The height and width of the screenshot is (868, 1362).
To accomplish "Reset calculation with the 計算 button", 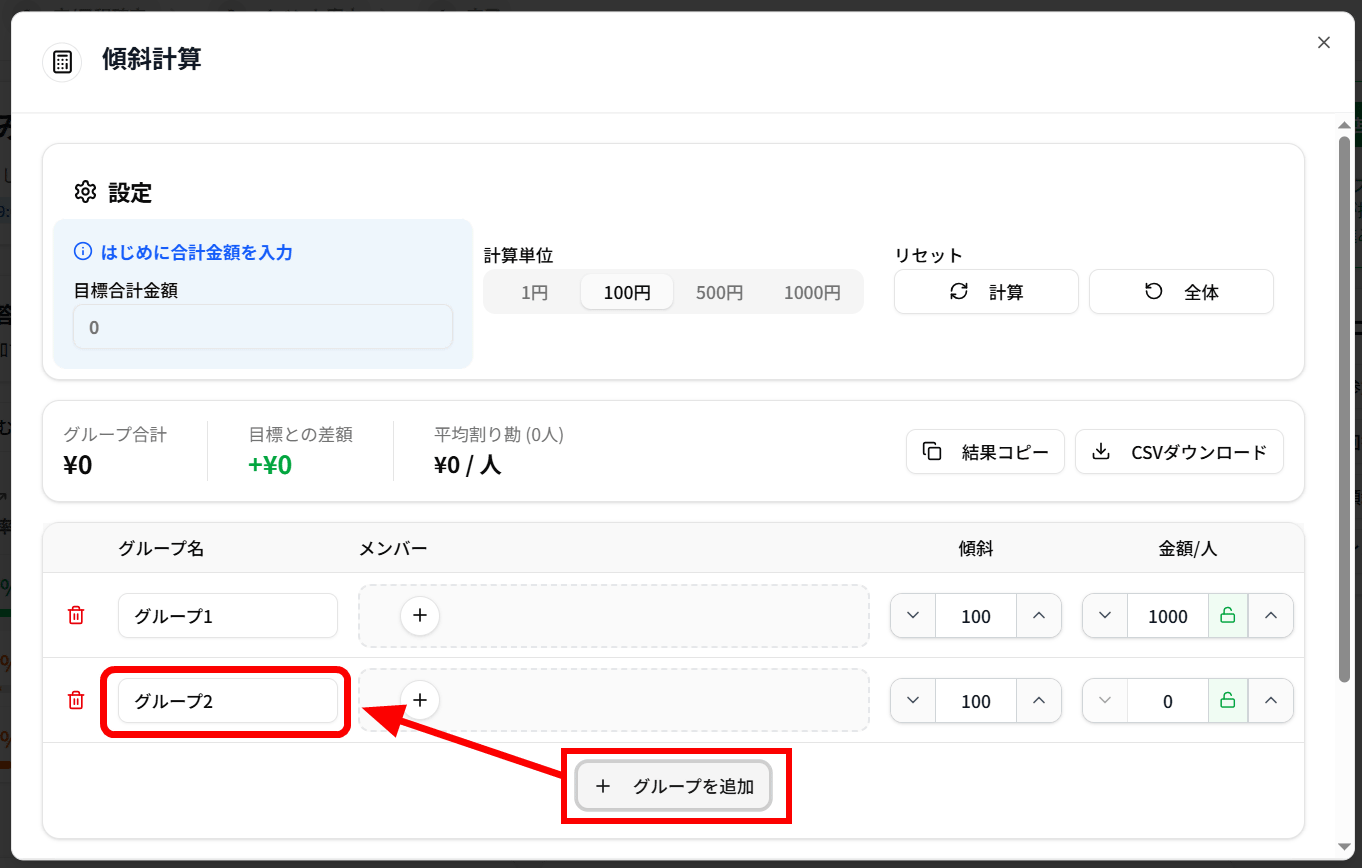I will pyautogui.click(x=986, y=292).
